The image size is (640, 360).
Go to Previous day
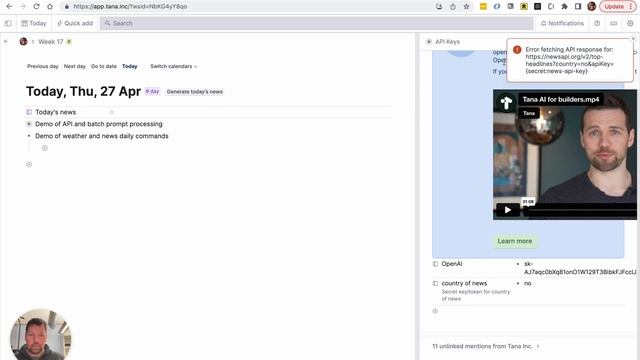click(43, 66)
